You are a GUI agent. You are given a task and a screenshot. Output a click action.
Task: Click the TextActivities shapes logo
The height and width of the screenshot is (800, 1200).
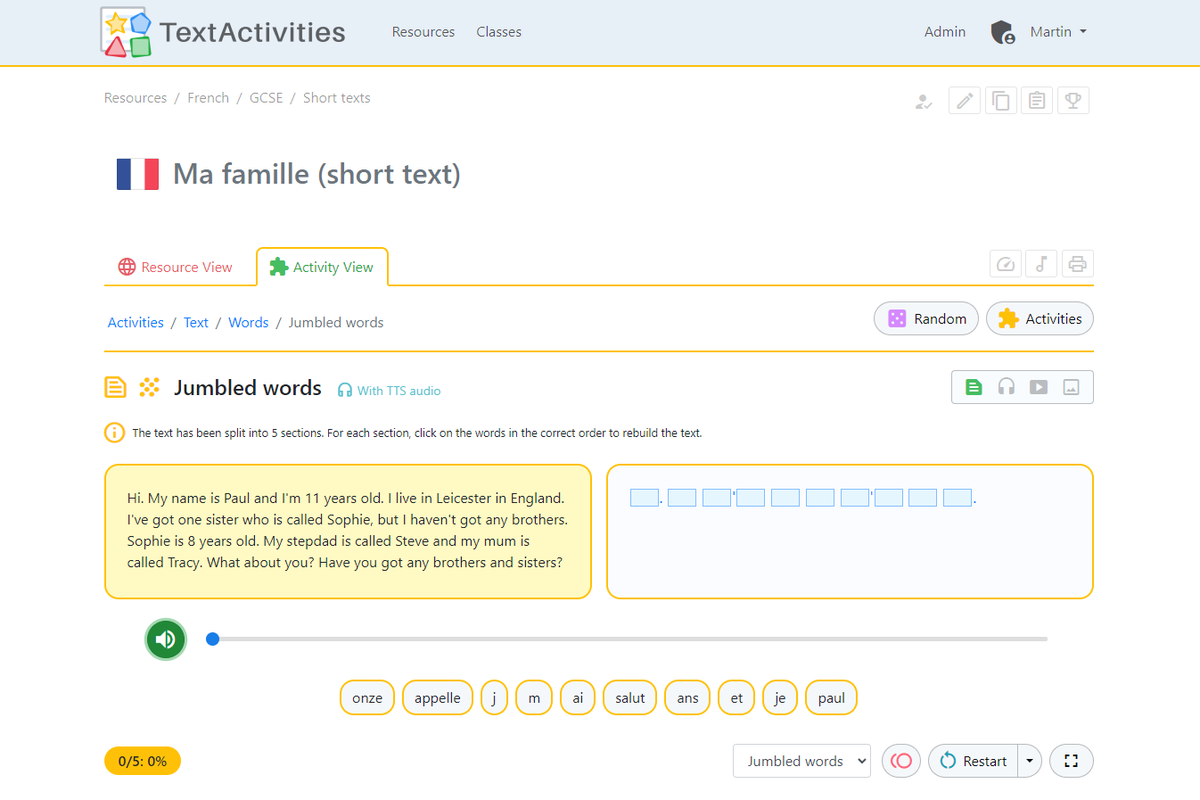click(x=127, y=32)
